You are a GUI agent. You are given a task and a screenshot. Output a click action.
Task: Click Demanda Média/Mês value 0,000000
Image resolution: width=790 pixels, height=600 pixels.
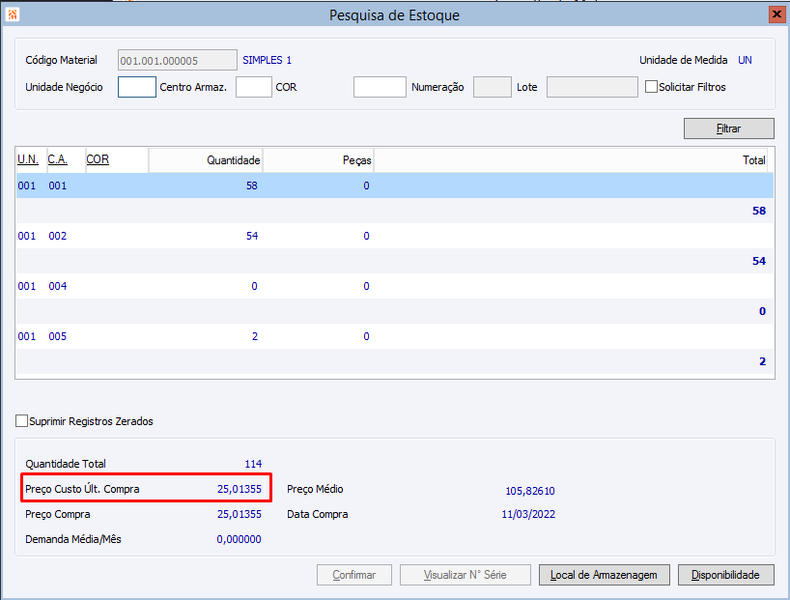click(x=239, y=539)
